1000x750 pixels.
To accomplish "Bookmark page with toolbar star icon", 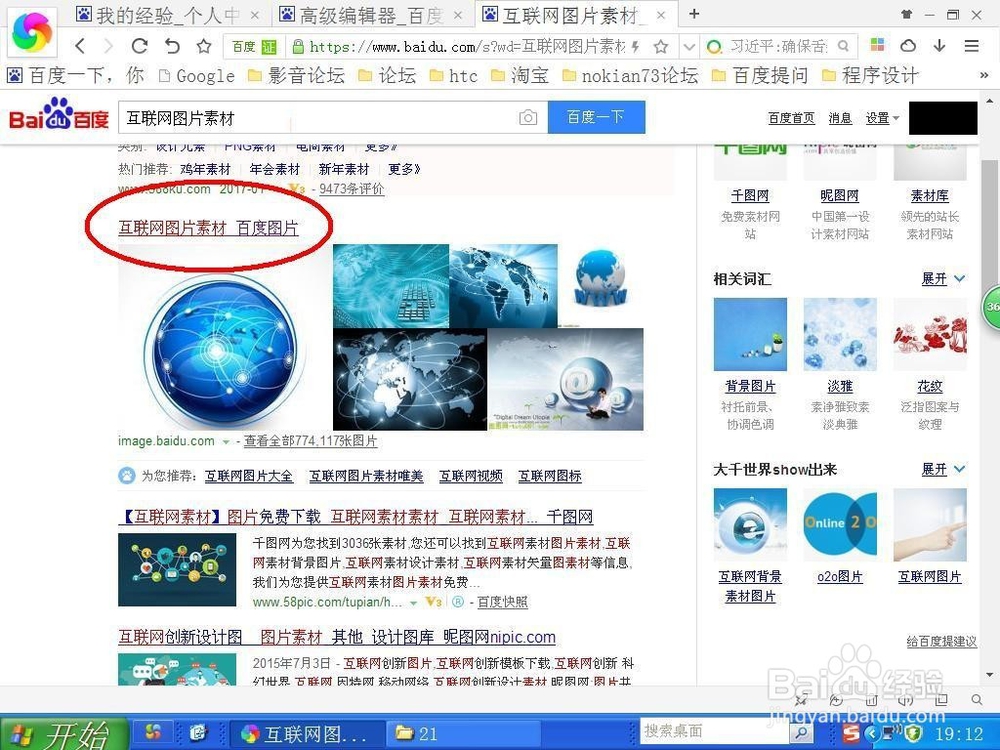I will [203, 46].
